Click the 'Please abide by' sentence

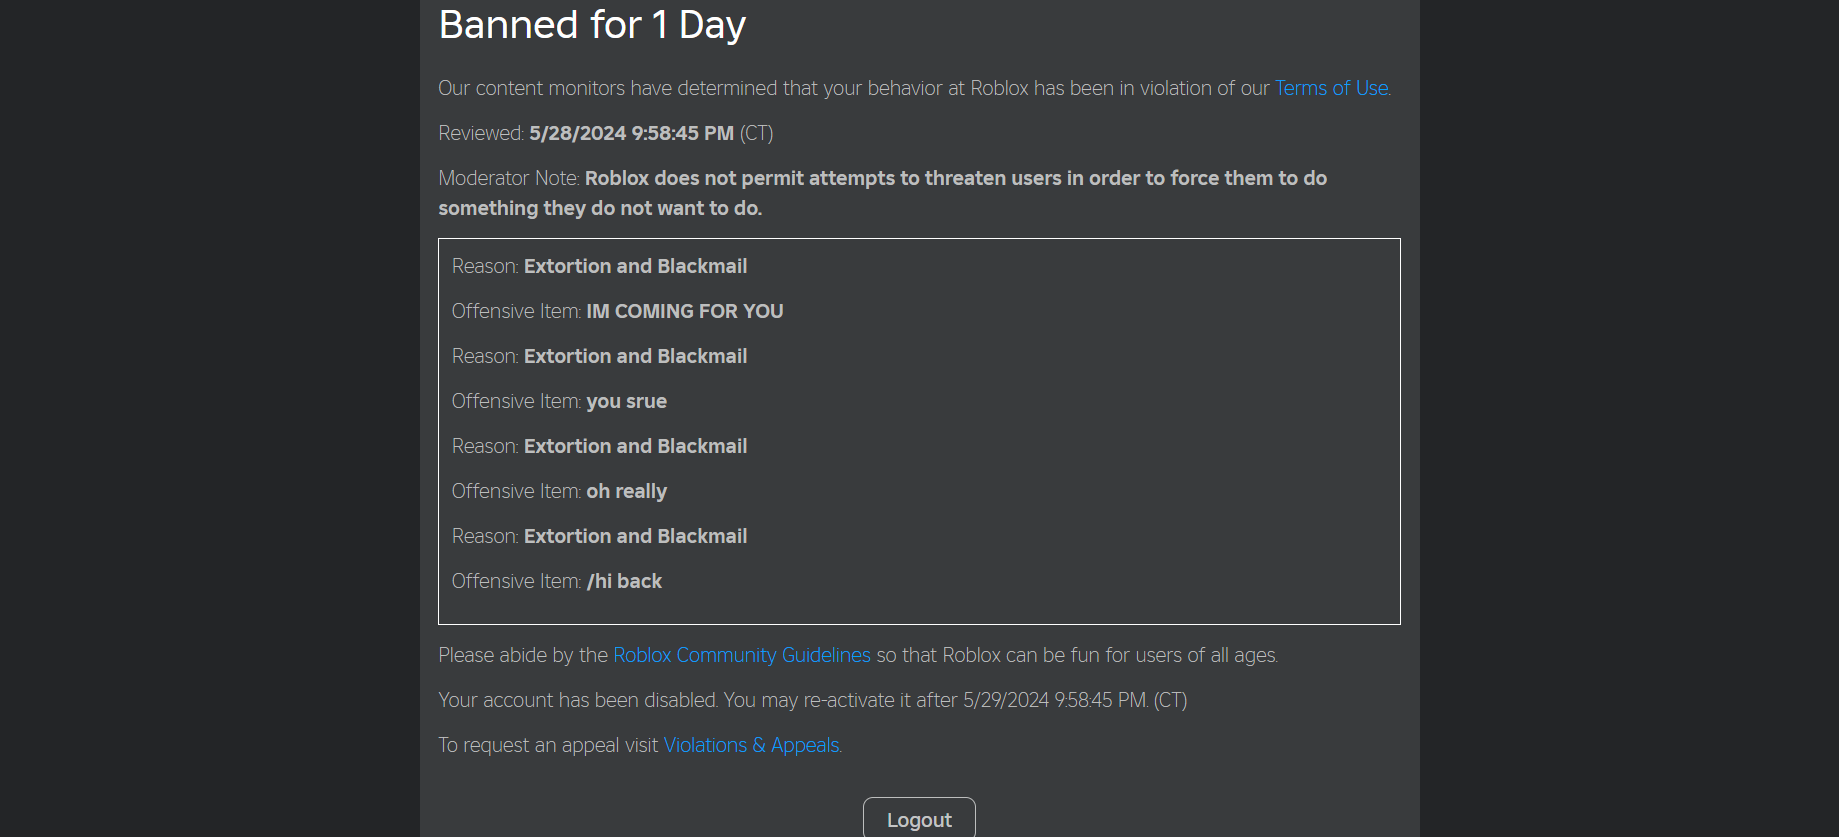524,655
